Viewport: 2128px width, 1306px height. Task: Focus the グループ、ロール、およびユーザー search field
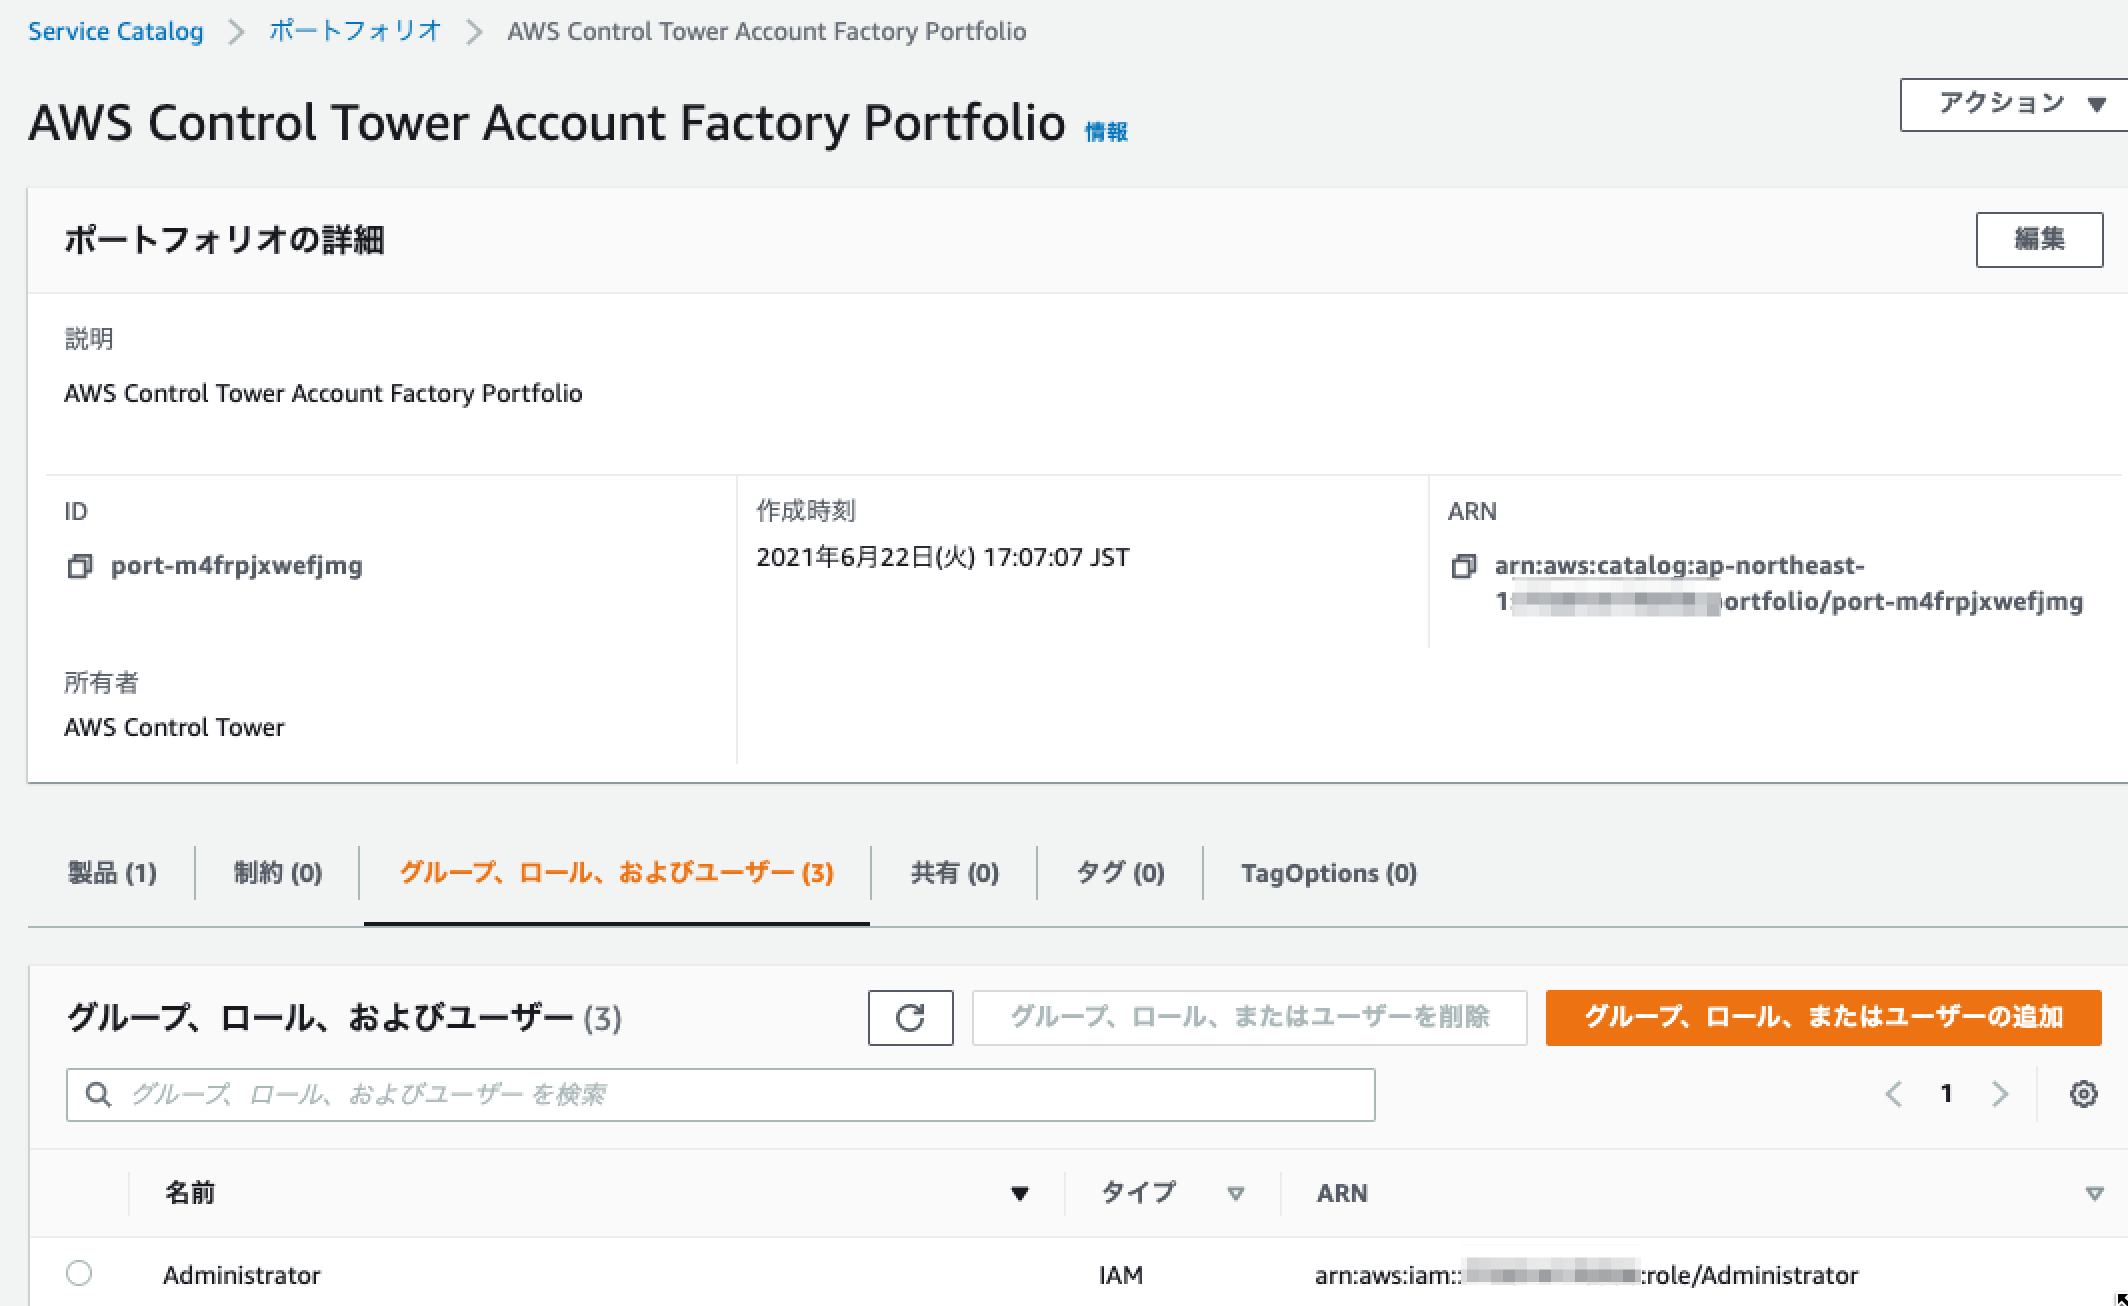(720, 1095)
